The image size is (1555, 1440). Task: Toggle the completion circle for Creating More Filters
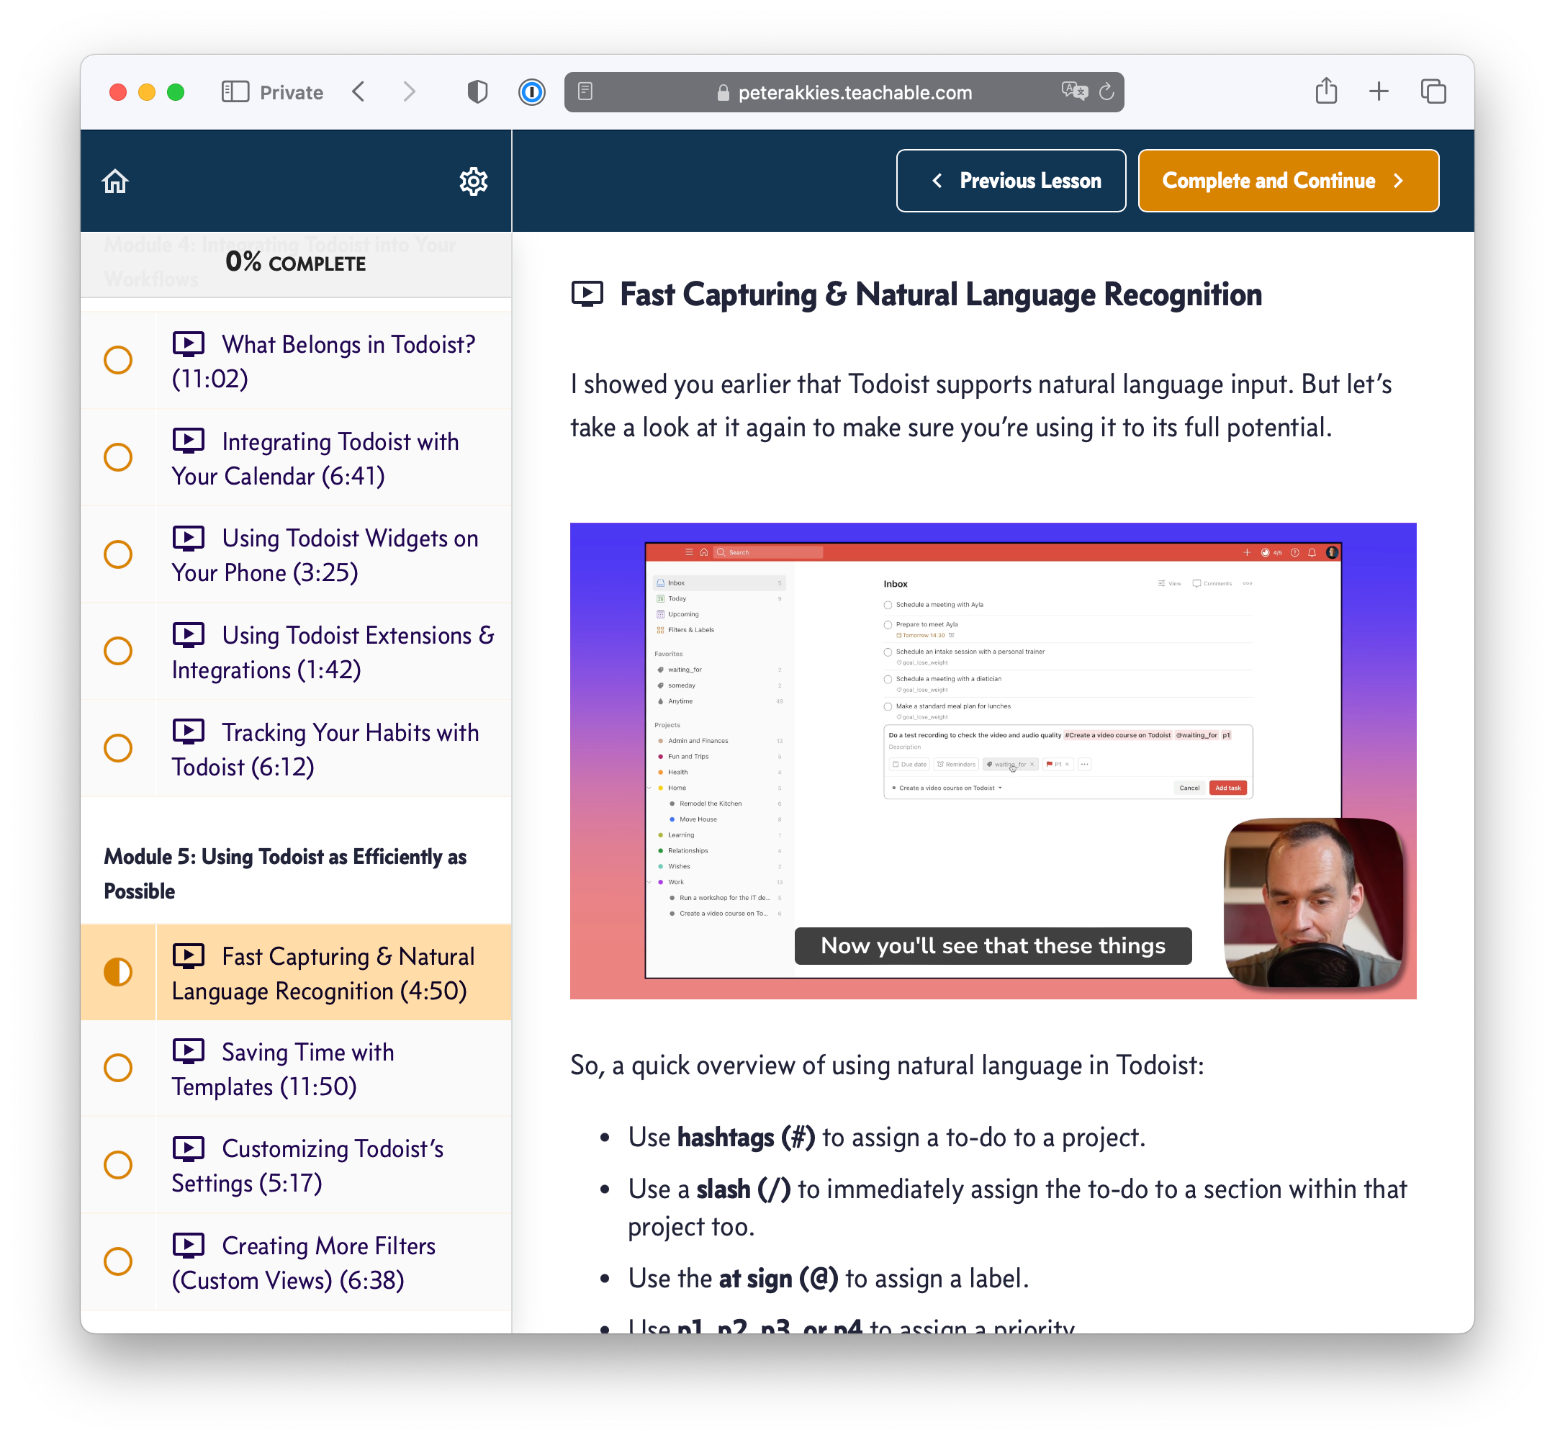118,1261
